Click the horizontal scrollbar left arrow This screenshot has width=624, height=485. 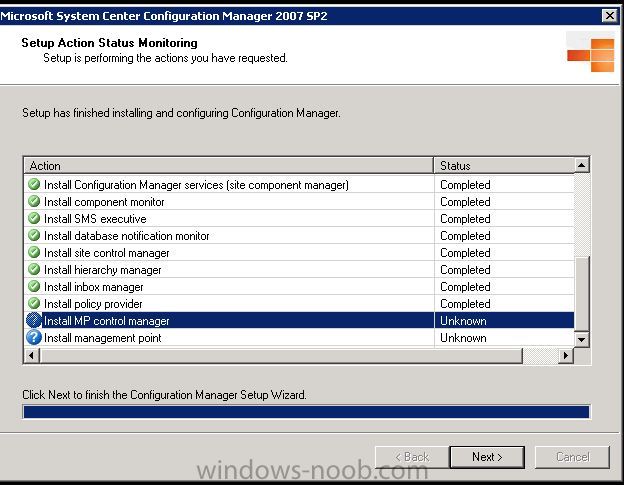(x=32, y=355)
